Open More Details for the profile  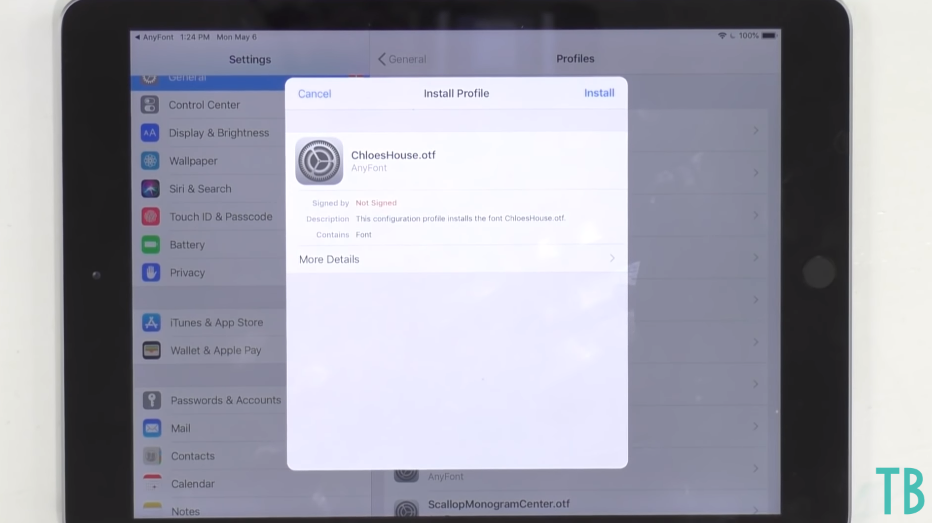[x=456, y=259]
